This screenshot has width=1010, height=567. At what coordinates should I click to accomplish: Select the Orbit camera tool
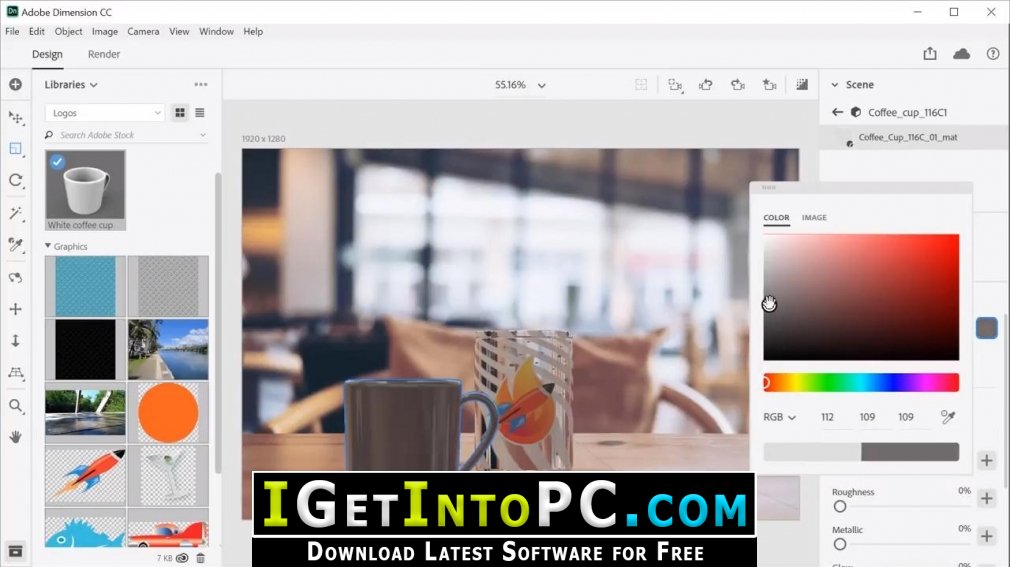[x=15, y=278]
